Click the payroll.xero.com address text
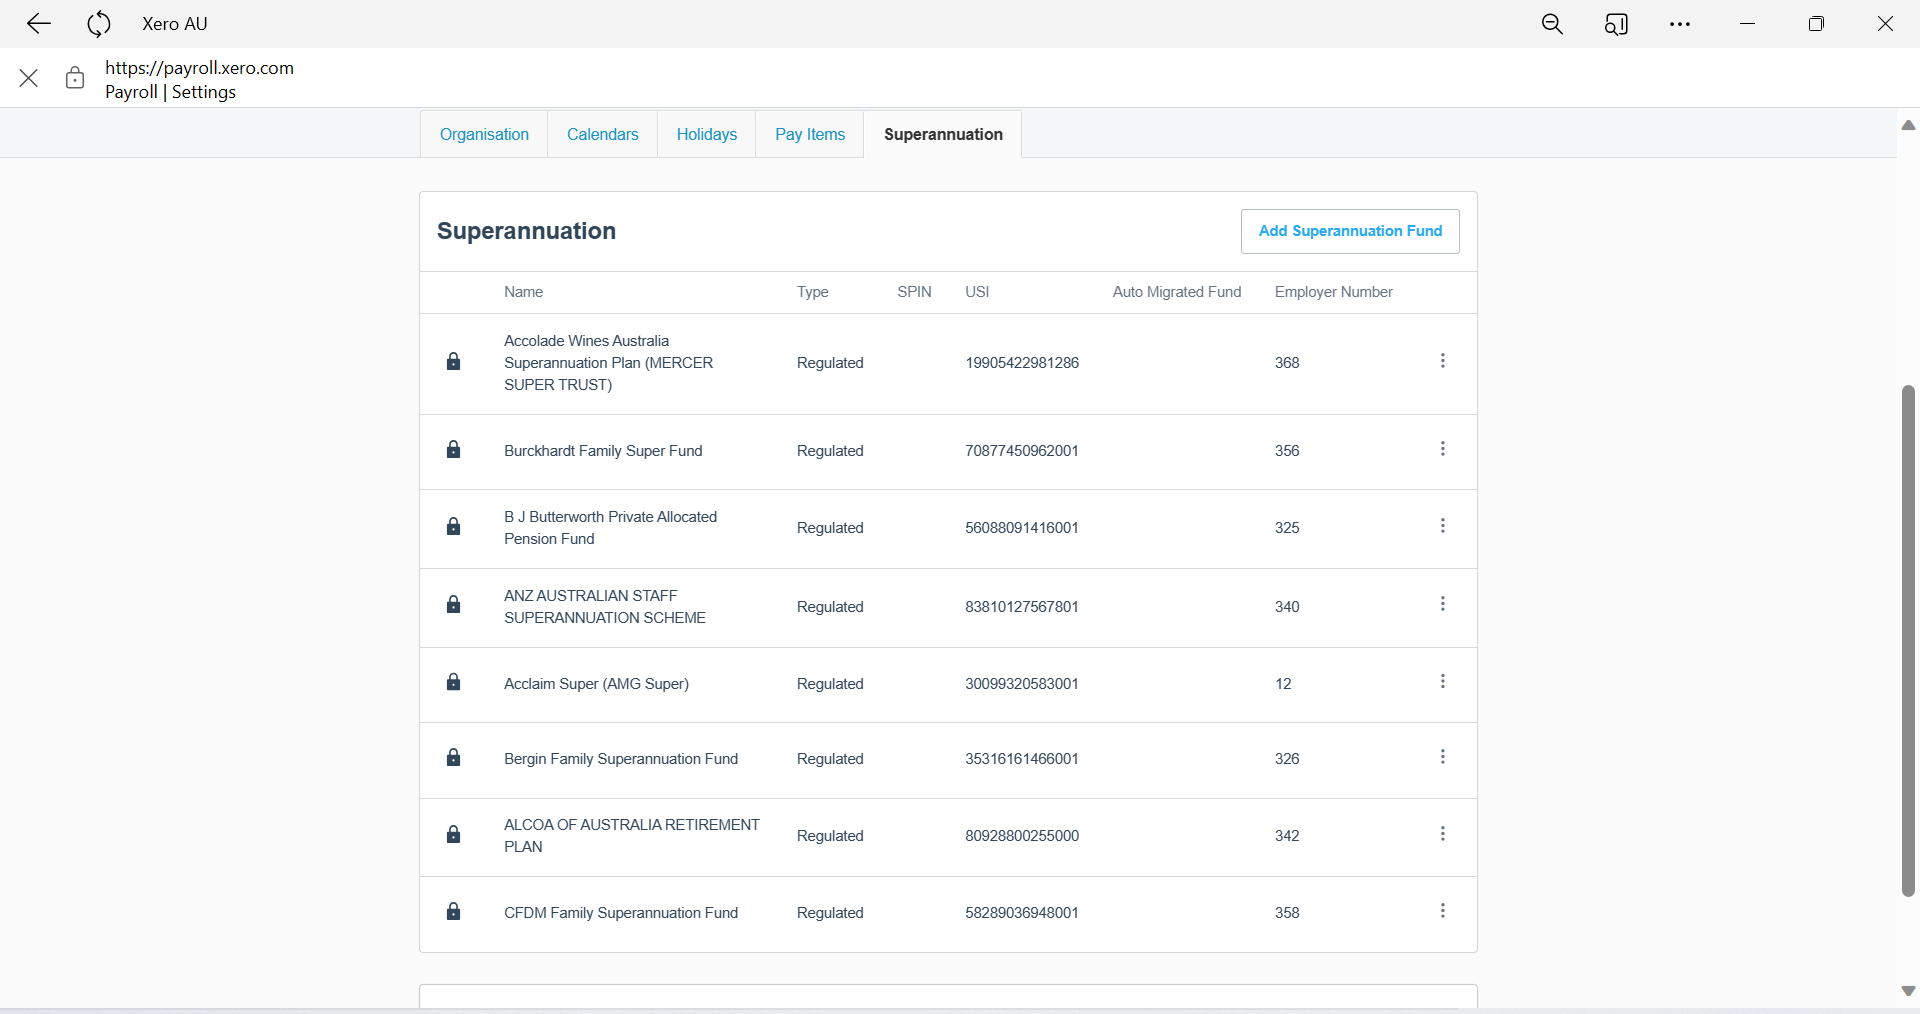 pos(199,68)
